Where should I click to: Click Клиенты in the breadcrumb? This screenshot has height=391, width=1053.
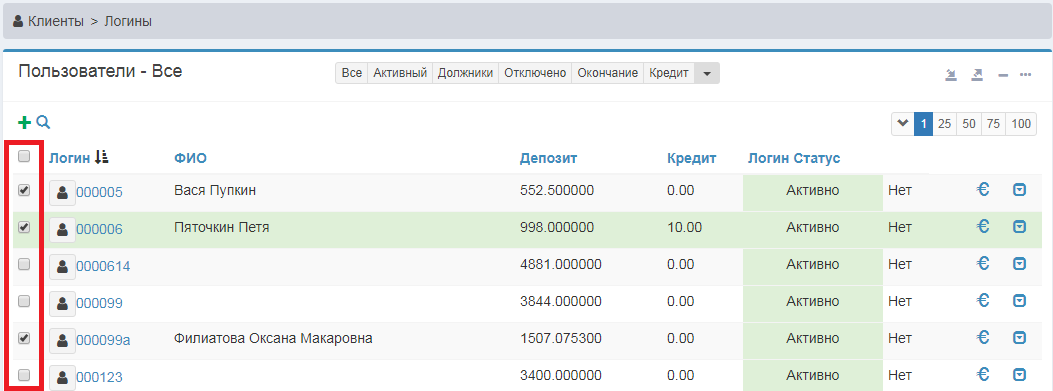tap(56, 21)
